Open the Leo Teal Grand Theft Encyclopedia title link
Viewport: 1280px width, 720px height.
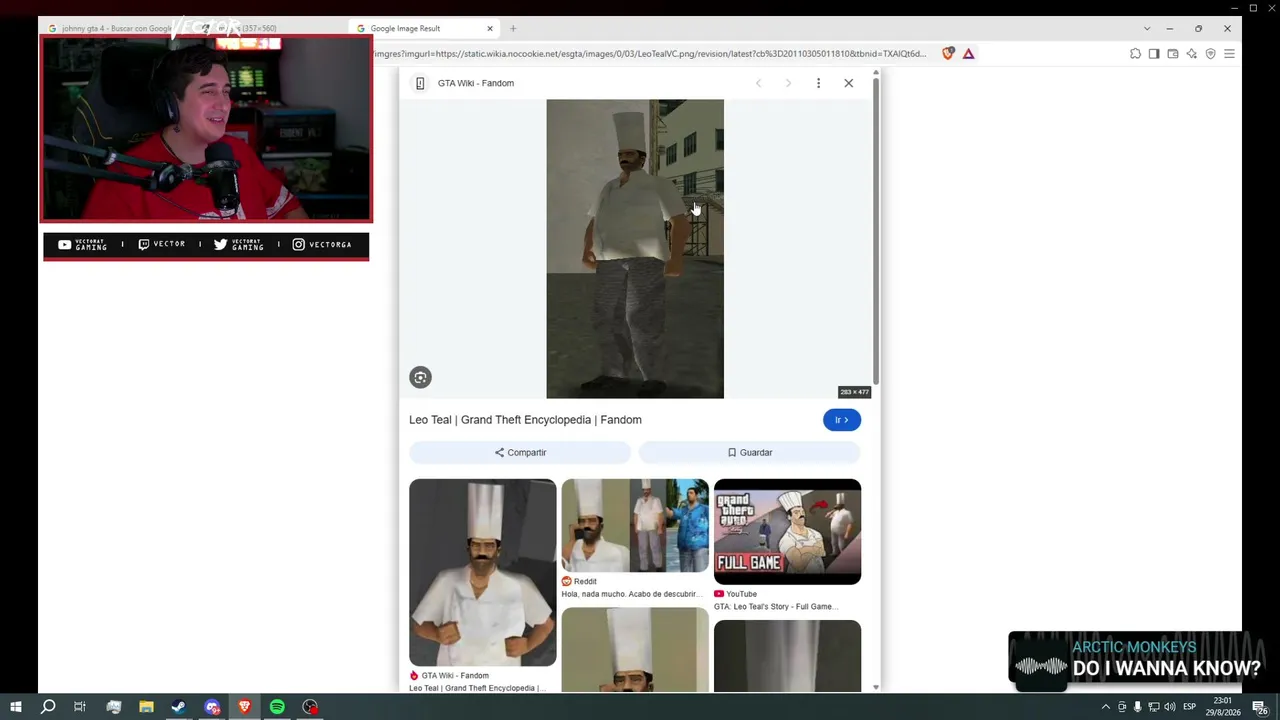pyautogui.click(x=525, y=420)
